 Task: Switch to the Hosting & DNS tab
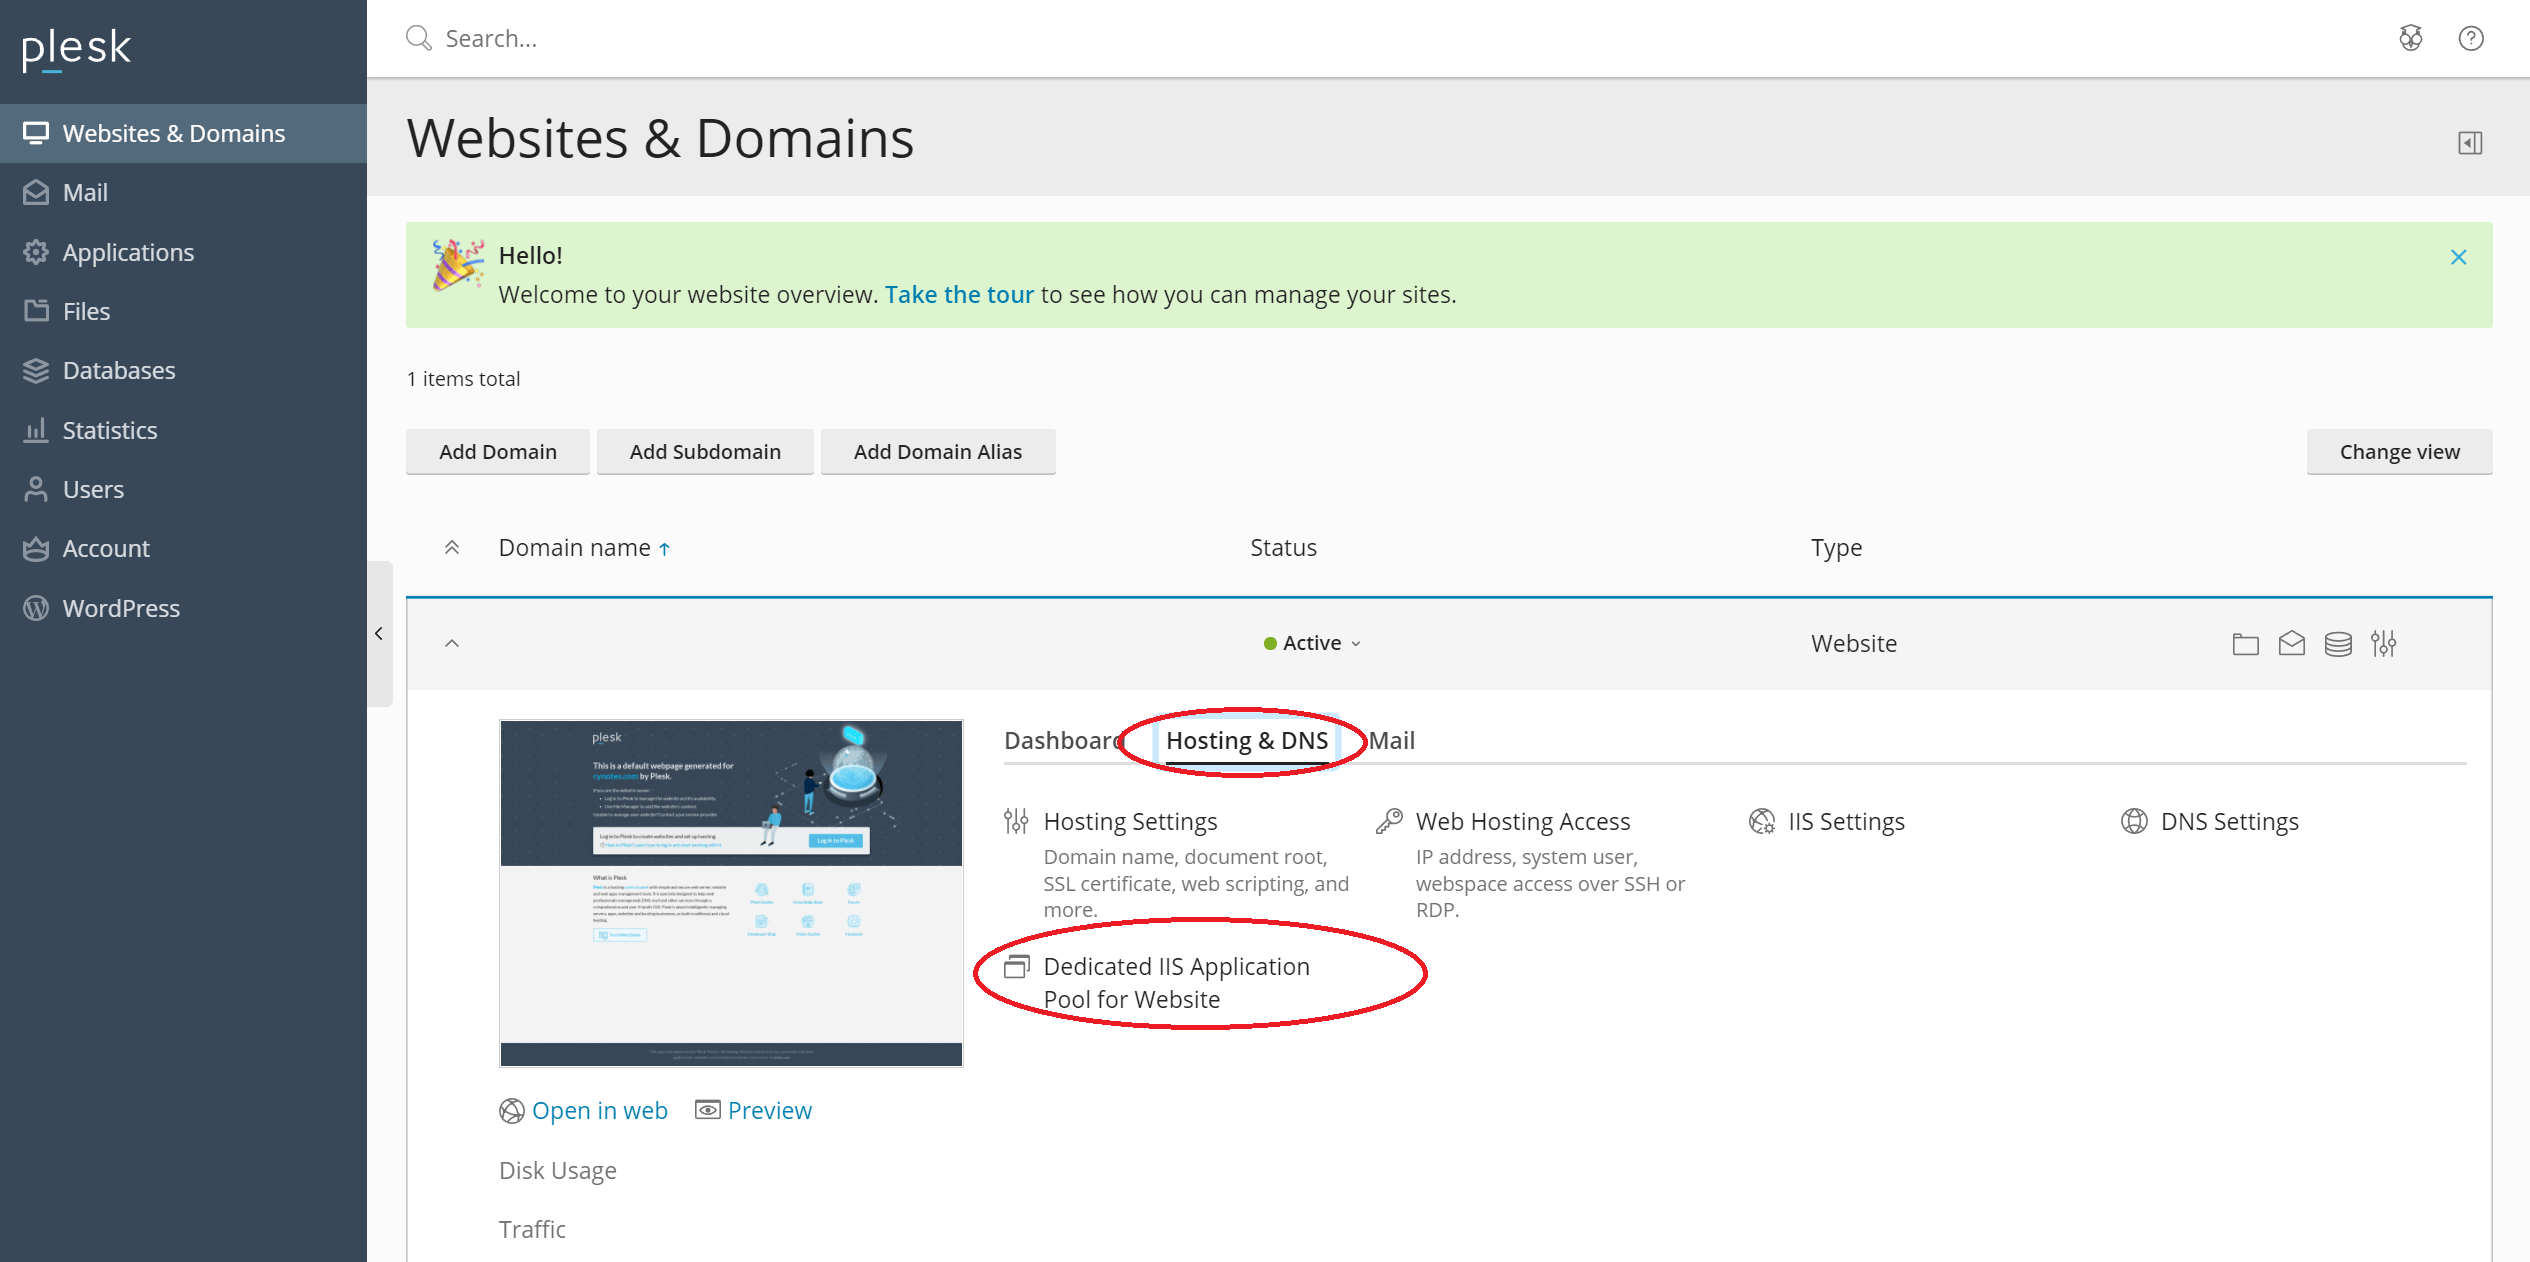coord(1247,740)
